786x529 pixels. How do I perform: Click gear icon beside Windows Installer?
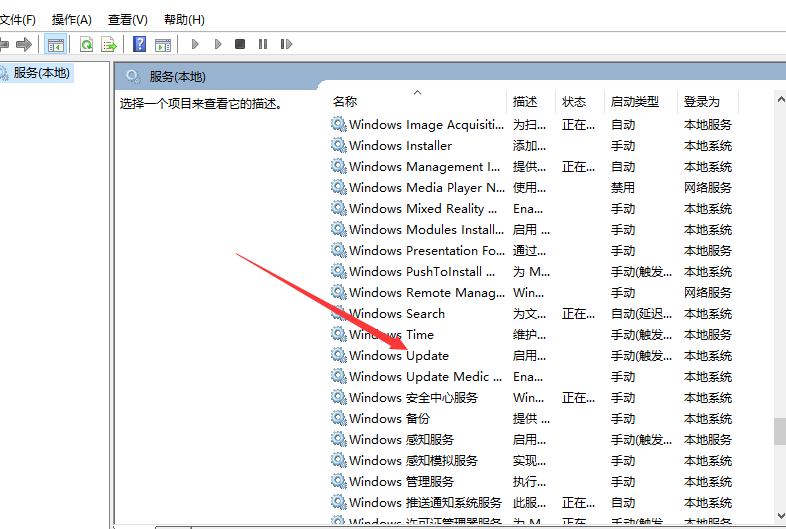coord(339,145)
